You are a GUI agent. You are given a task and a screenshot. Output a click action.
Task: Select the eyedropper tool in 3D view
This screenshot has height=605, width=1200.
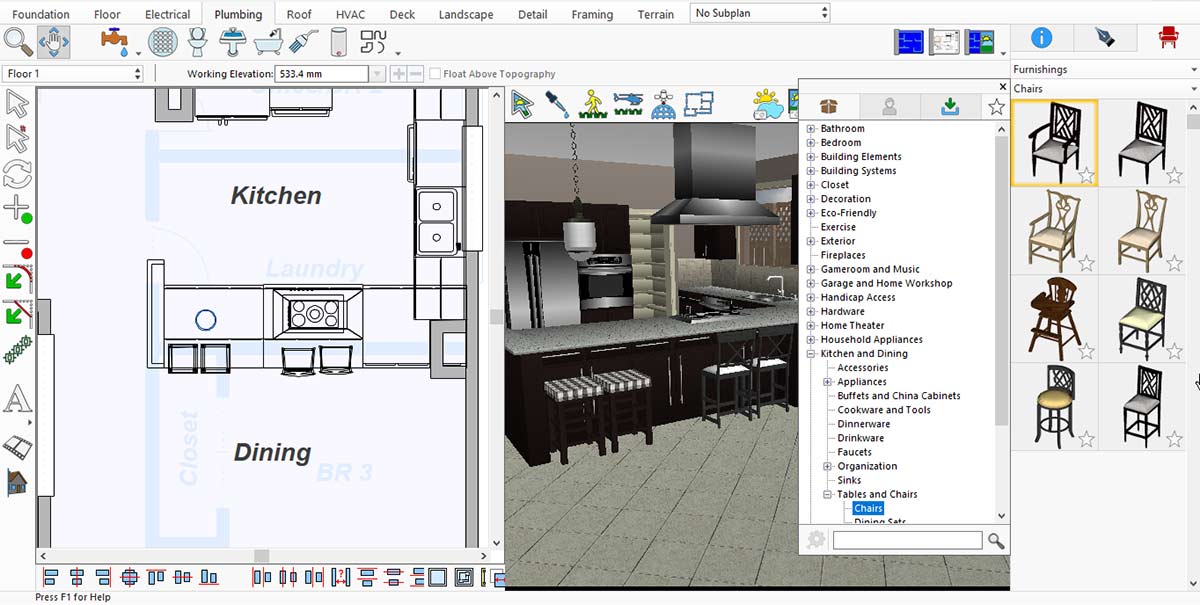click(558, 104)
